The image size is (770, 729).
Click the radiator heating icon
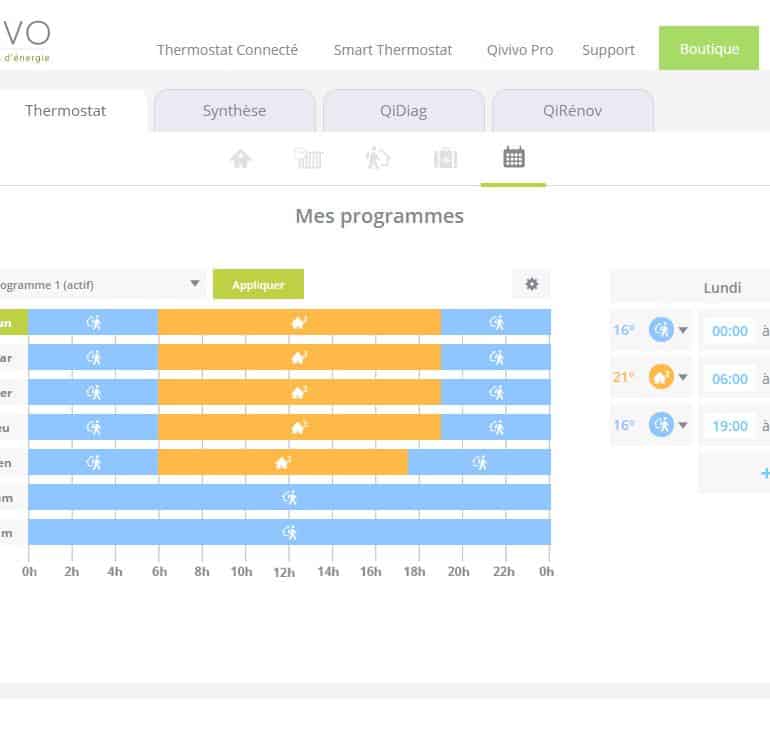point(308,159)
